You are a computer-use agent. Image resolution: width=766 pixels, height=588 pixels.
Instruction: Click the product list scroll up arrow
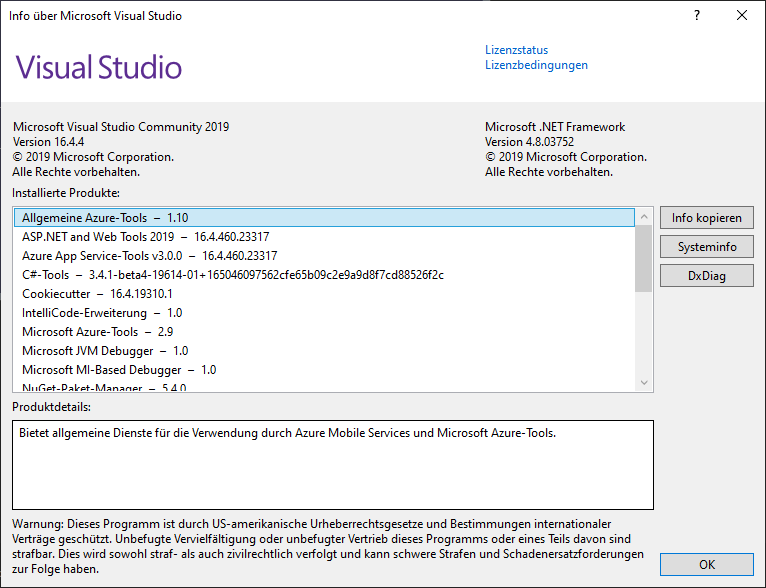(x=644, y=216)
